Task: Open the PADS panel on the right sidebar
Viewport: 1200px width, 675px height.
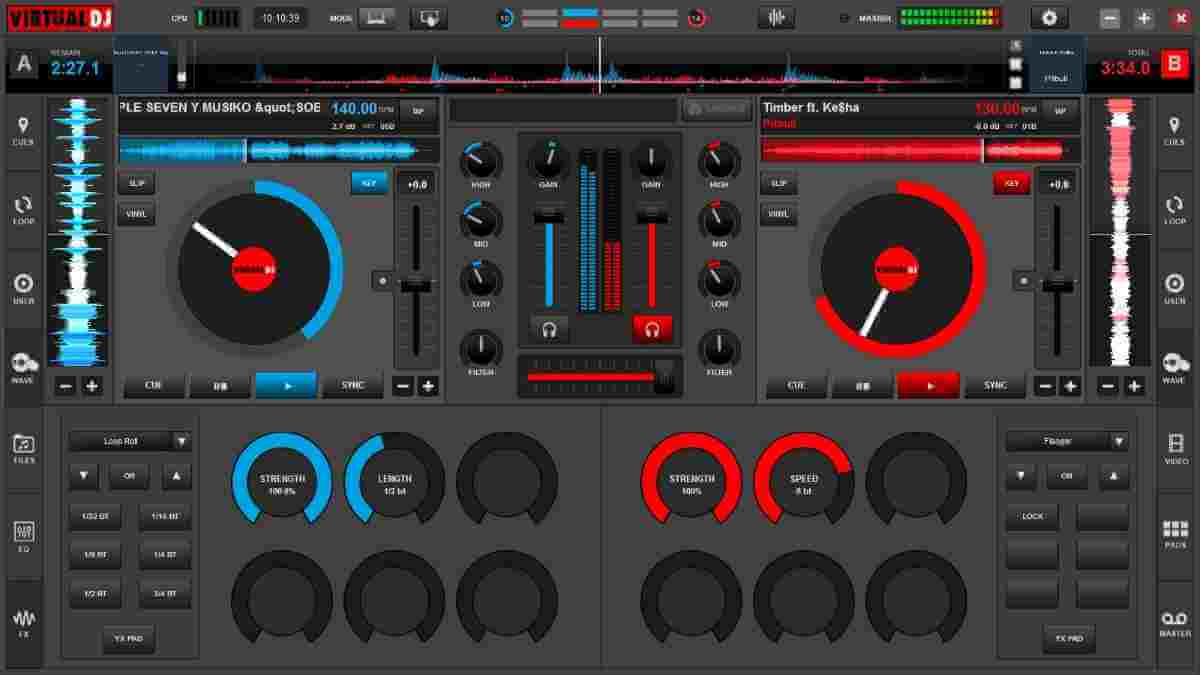Action: [1176, 522]
